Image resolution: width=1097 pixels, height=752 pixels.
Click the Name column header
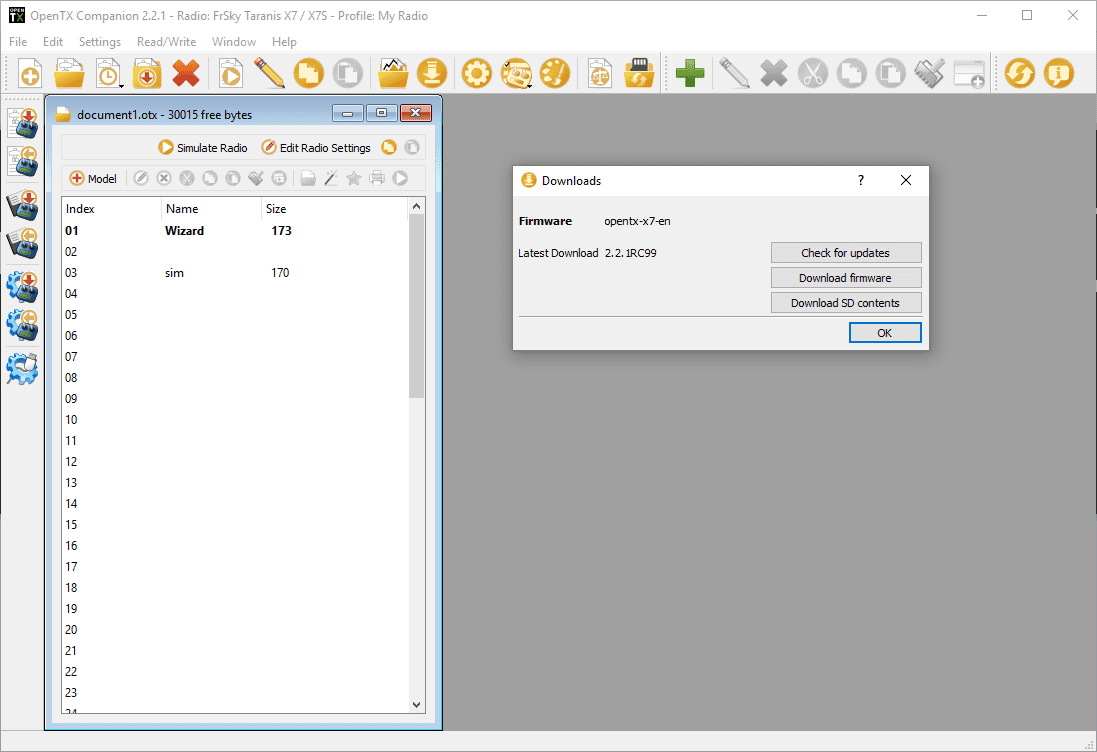coord(211,208)
